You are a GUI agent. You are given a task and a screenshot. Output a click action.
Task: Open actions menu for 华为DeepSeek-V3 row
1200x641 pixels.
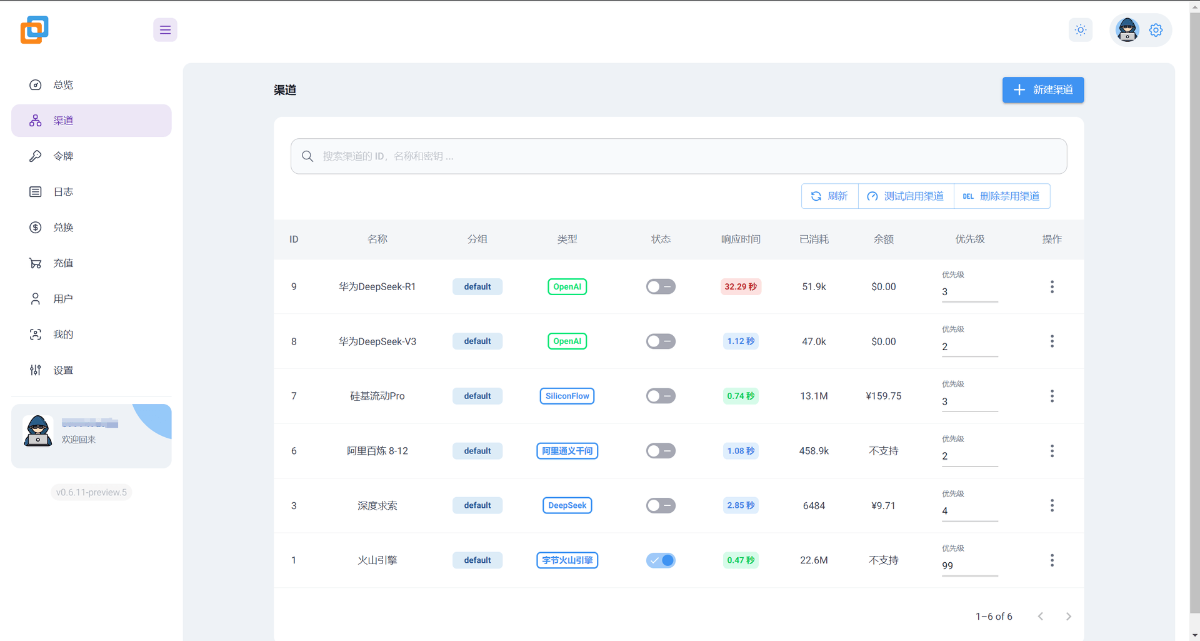(1052, 341)
